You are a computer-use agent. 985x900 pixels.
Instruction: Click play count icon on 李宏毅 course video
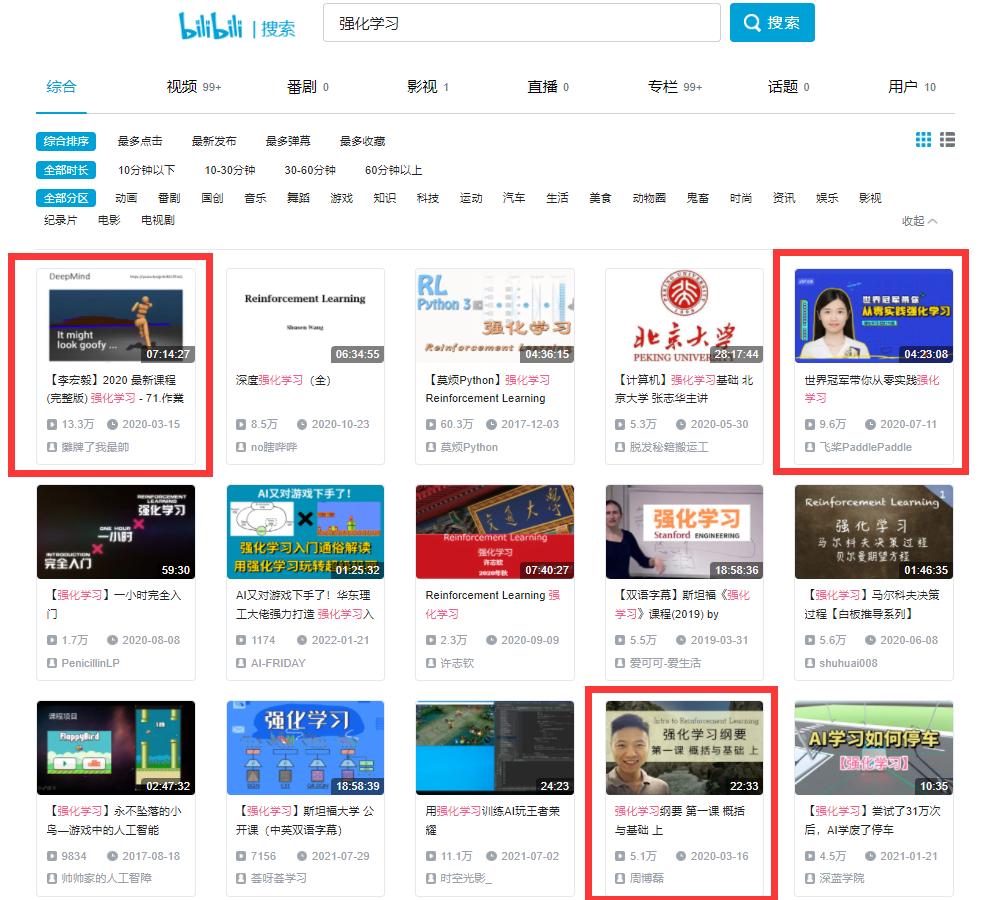[52, 425]
